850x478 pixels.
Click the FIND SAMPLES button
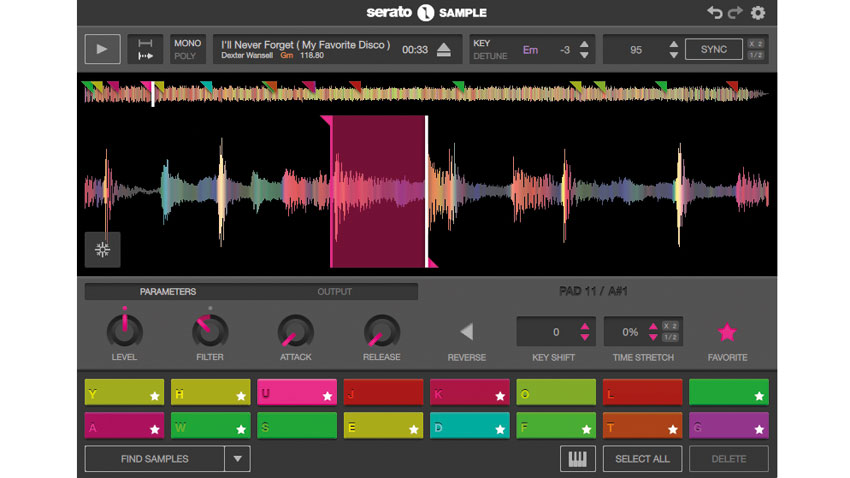pos(154,459)
